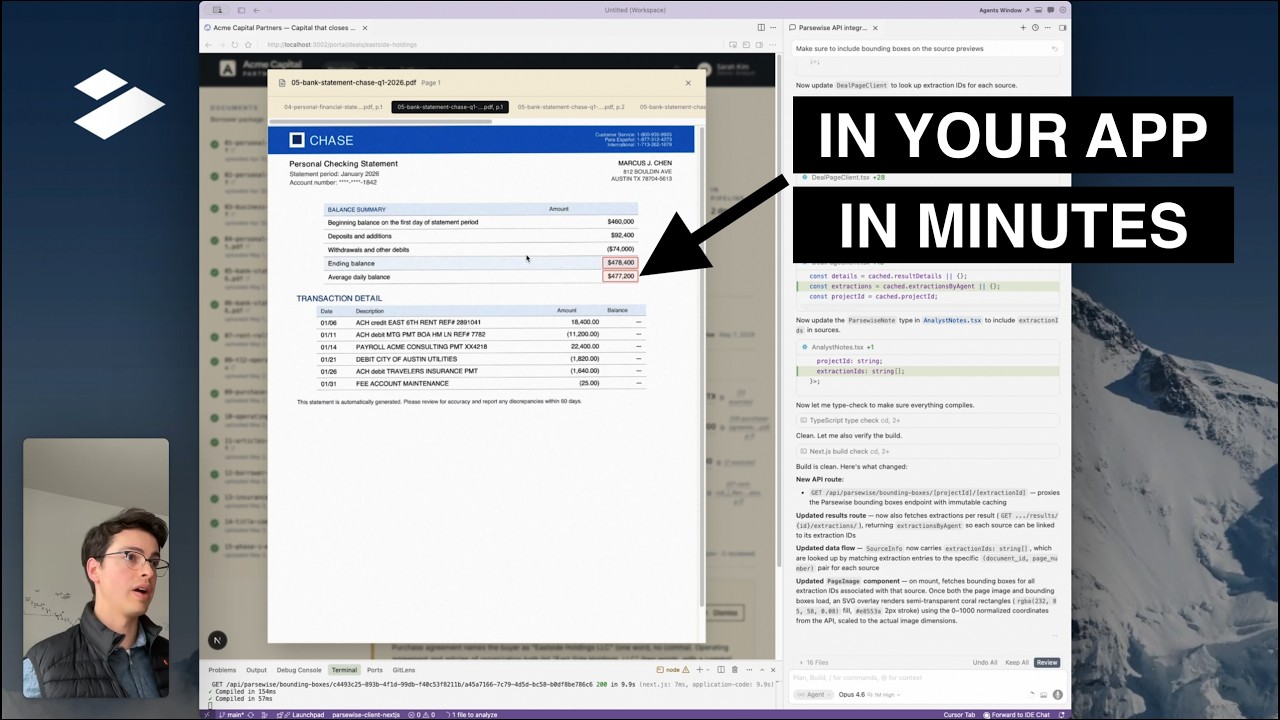Reload the localhost browser page

[x=235, y=45]
